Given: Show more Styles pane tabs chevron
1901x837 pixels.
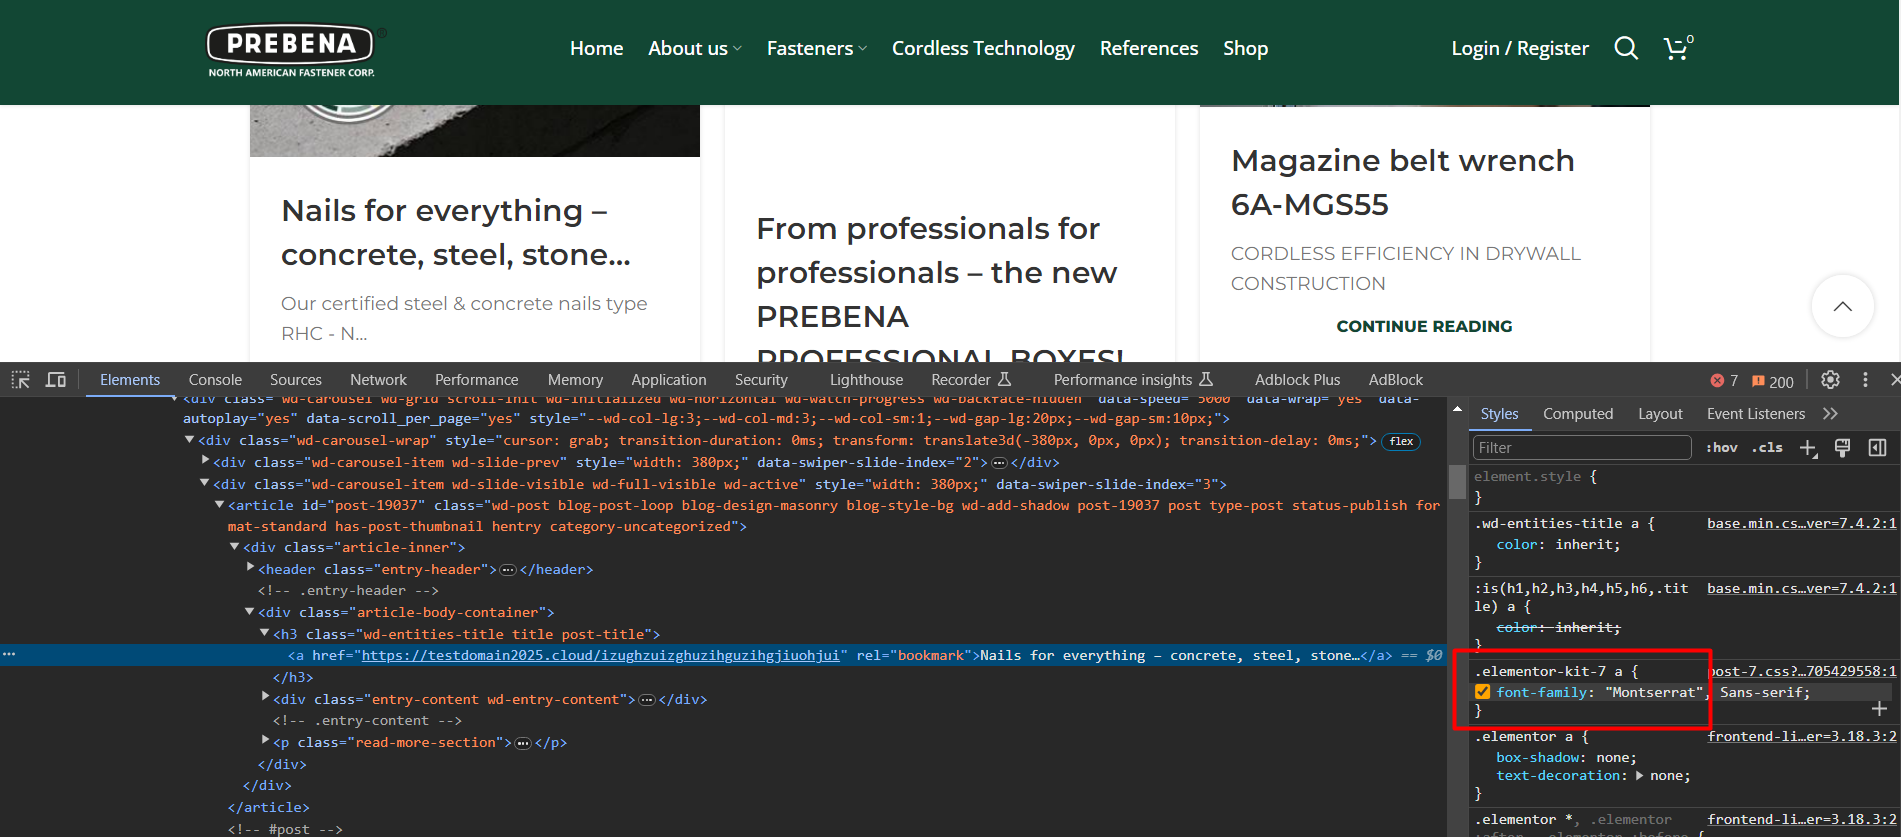Looking at the screenshot, I should pos(1830,414).
